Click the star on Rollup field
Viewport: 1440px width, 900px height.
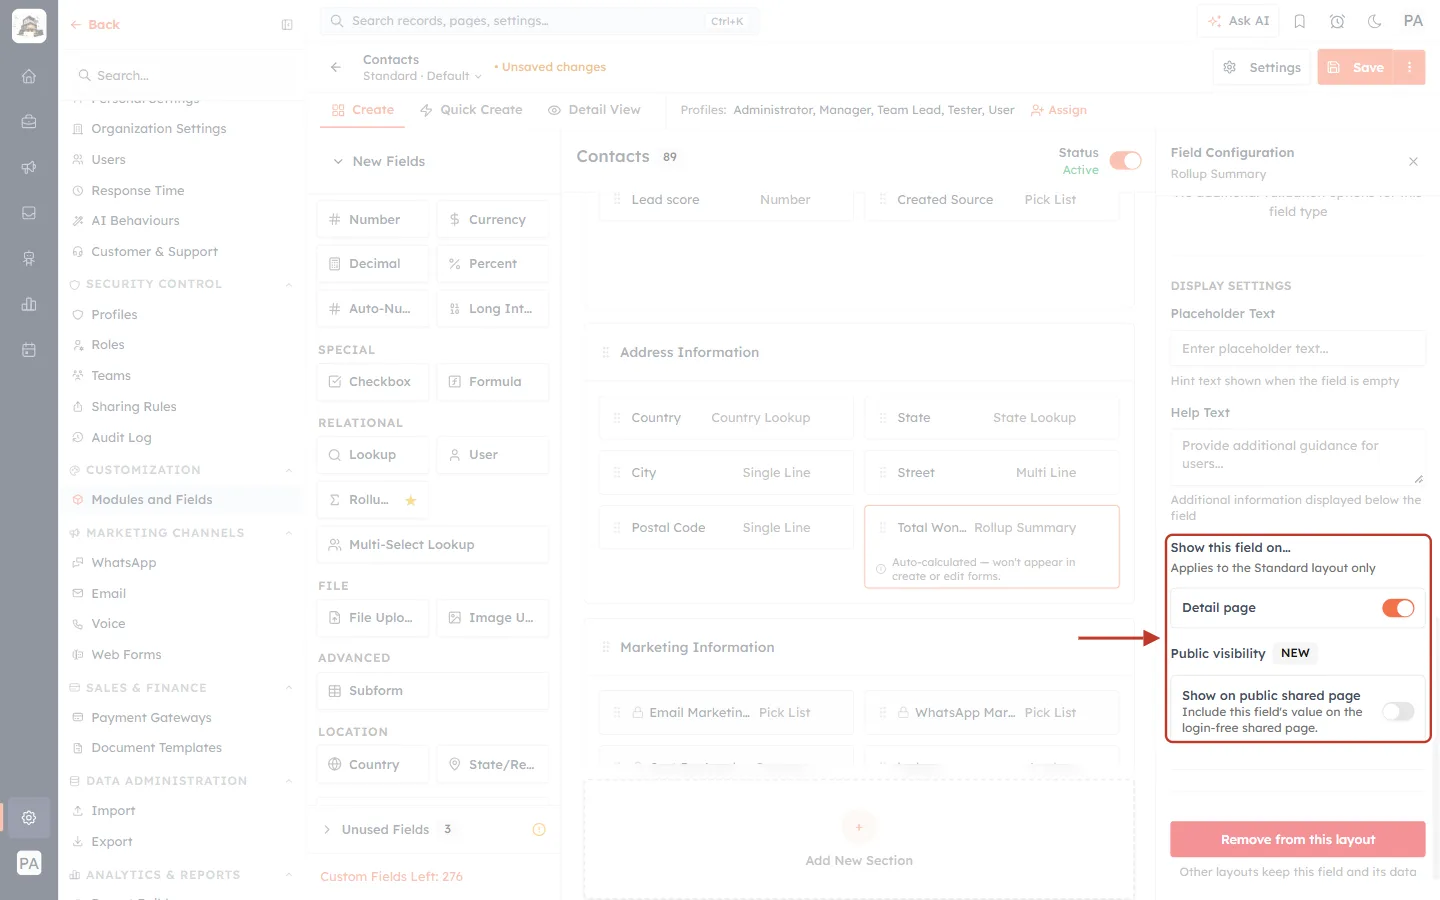(x=410, y=500)
